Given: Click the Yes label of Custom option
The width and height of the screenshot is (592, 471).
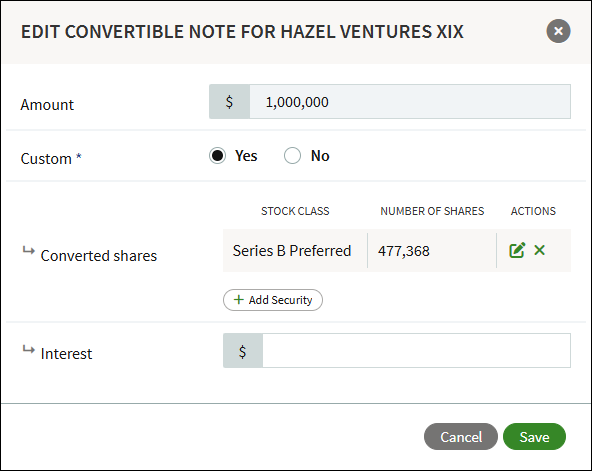Looking at the screenshot, I should click(246, 156).
